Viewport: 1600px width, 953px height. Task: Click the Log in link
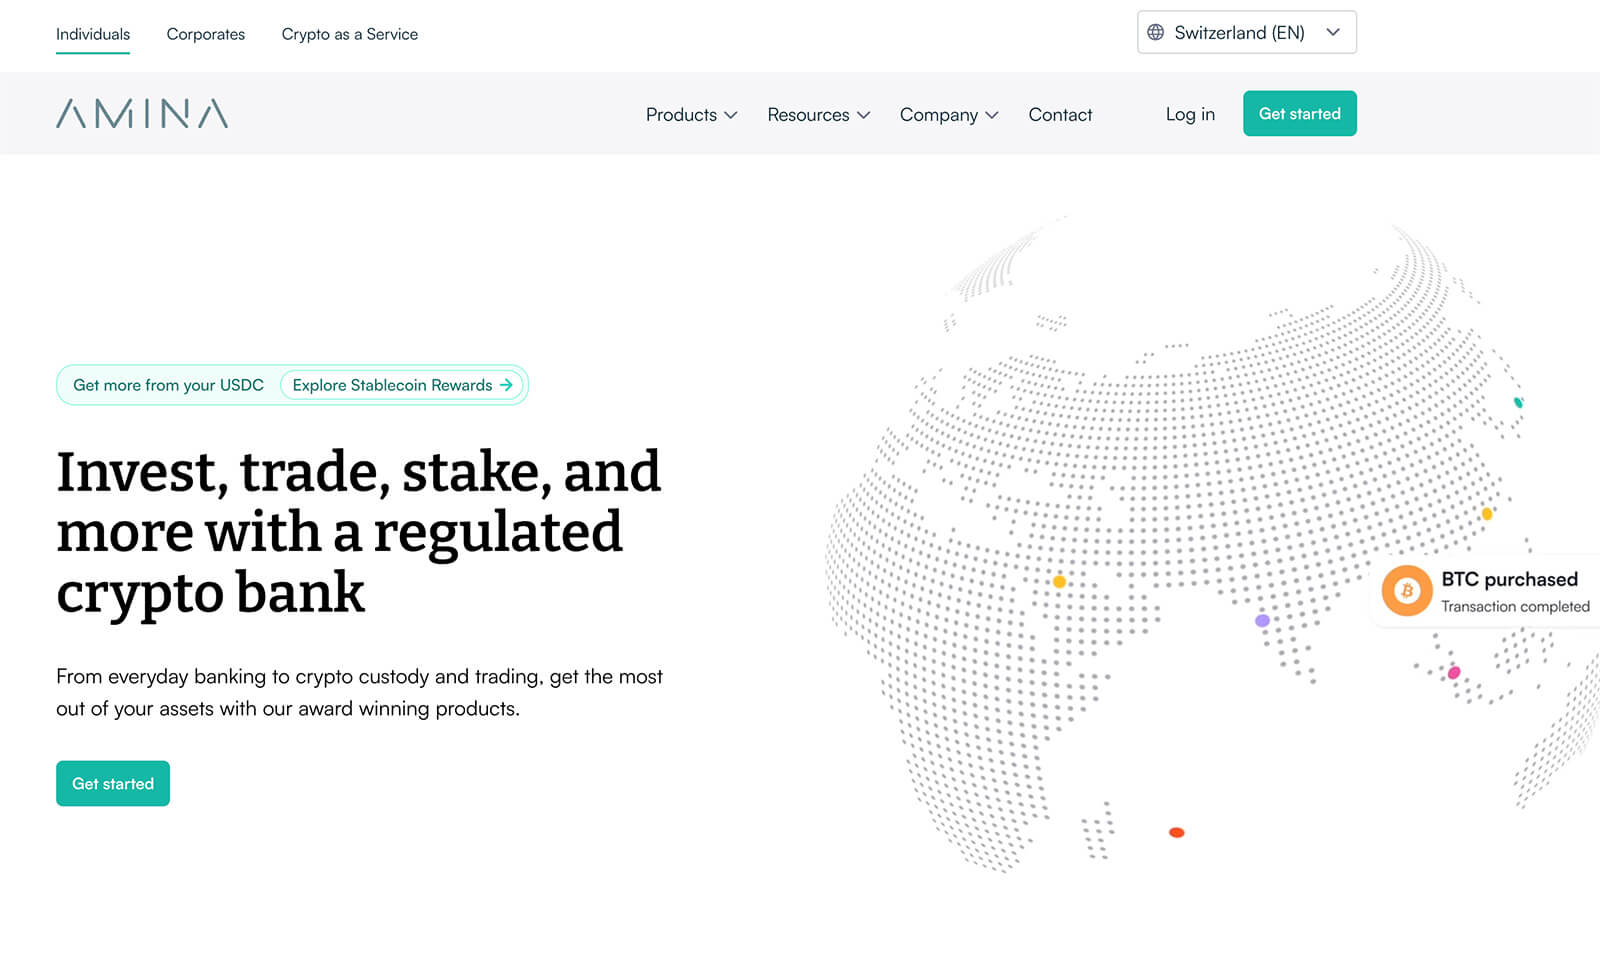1190,114
